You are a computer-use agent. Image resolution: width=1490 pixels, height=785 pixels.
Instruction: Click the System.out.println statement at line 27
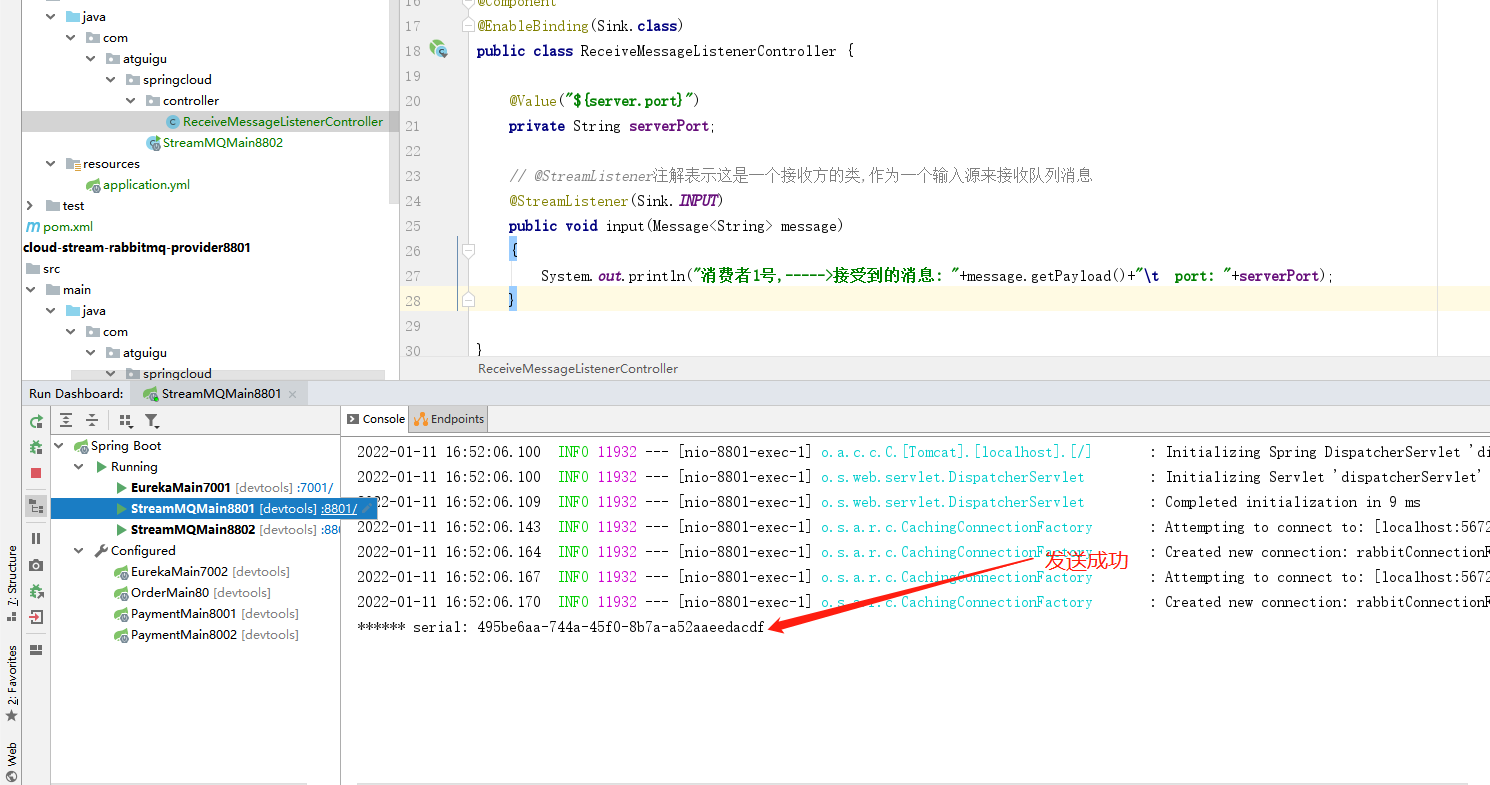pyautogui.click(x=937, y=276)
